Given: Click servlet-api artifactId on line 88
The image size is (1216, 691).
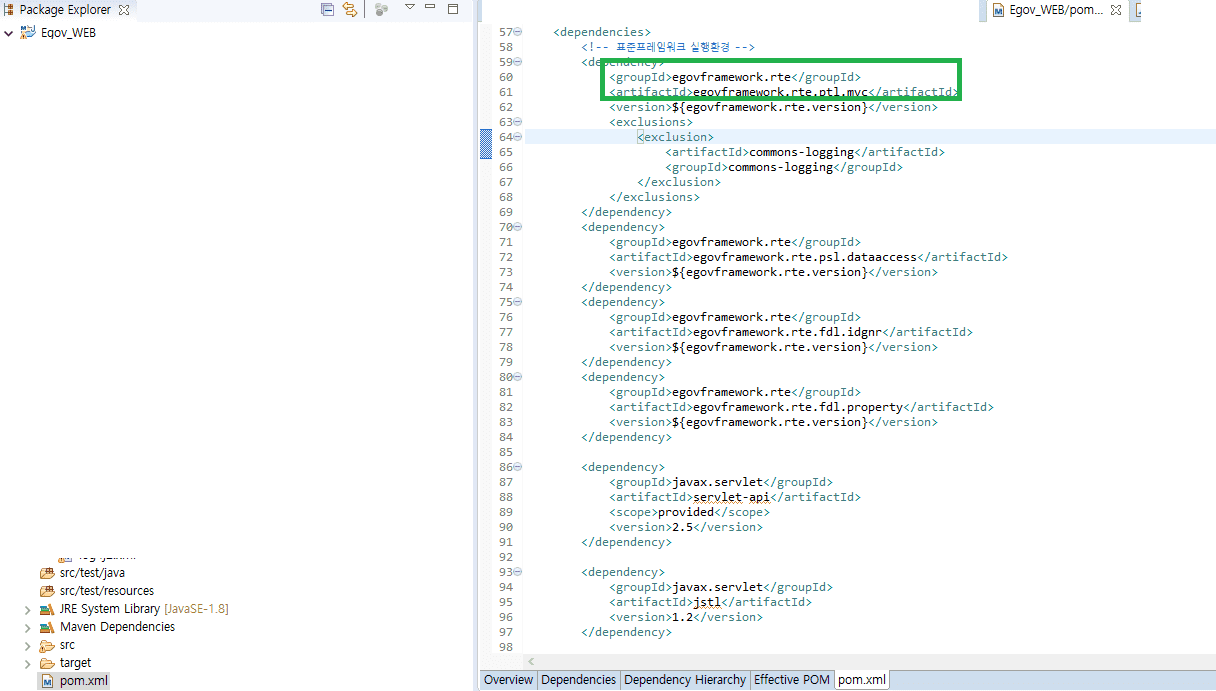Looking at the screenshot, I should tap(731, 497).
